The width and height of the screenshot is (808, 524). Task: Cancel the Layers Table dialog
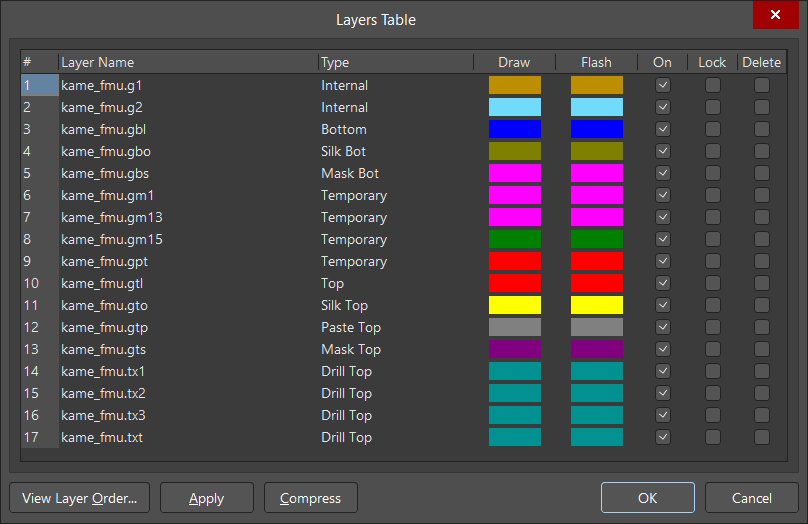[752, 498]
